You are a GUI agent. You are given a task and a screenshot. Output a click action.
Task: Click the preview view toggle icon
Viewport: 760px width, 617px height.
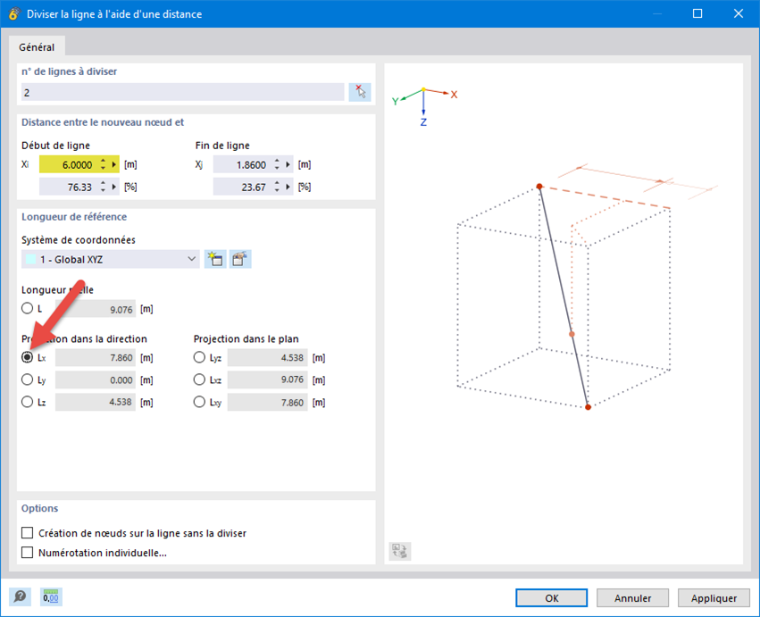[x=400, y=551]
